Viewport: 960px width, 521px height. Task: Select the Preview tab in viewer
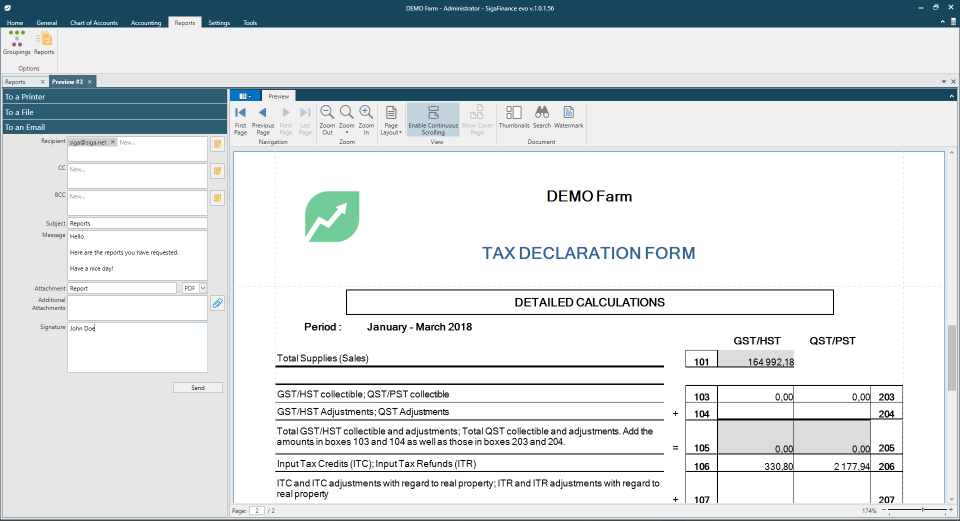point(279,96)
